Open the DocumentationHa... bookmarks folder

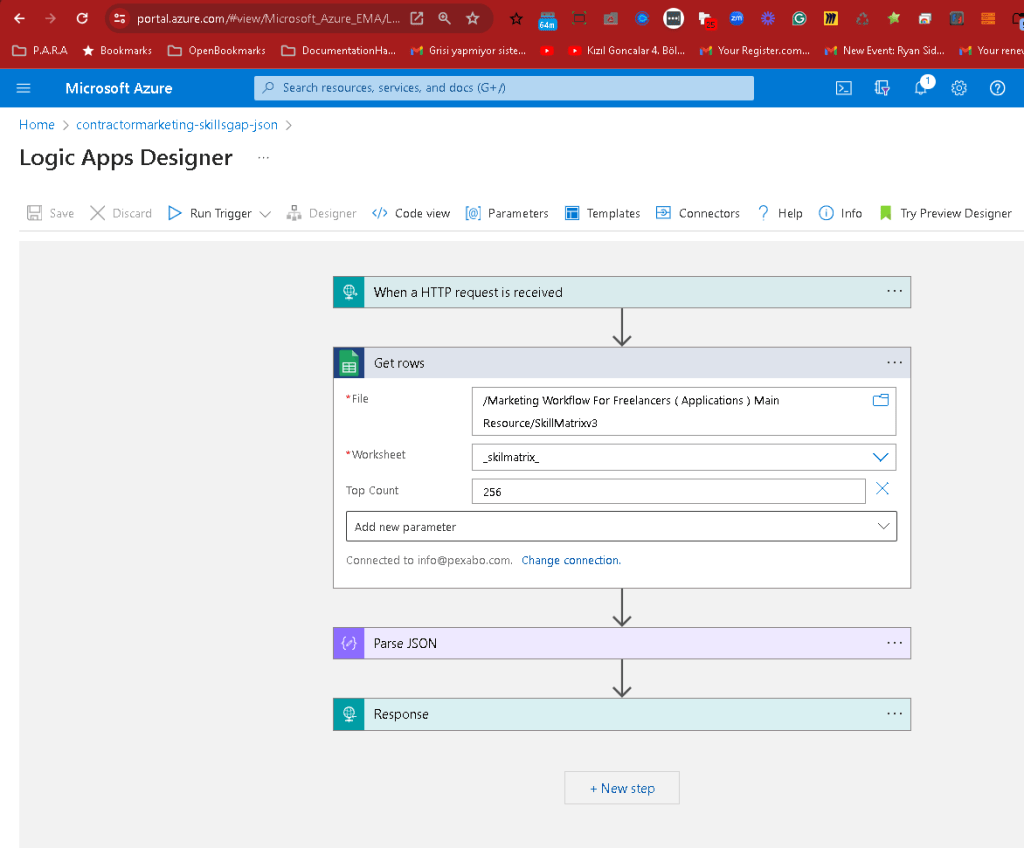click(339, 50)
